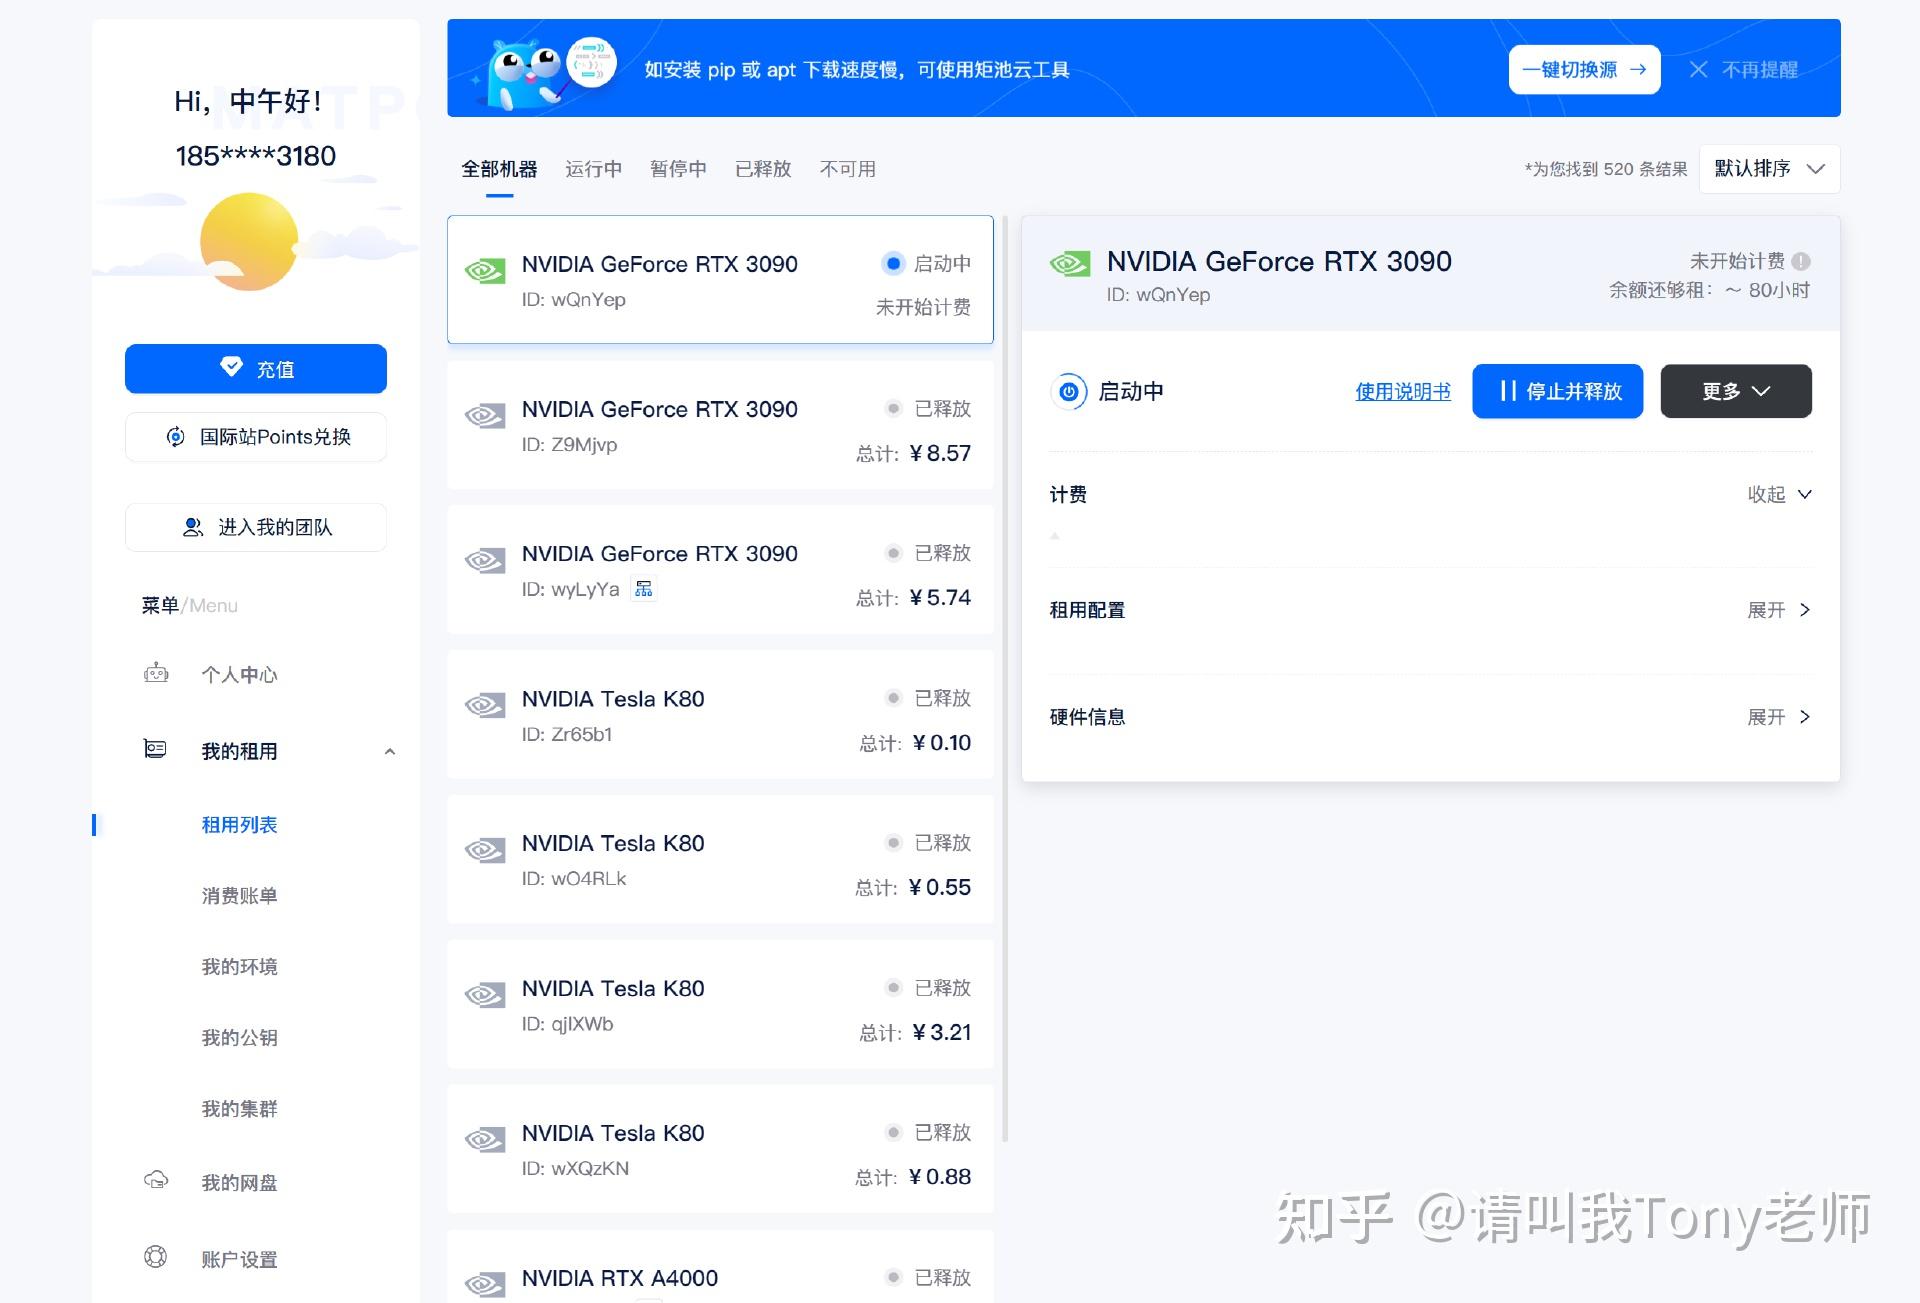Click the diamond icon on 充值 button
Viewport: 1920px width, 1303px height.
coord(231,367)
